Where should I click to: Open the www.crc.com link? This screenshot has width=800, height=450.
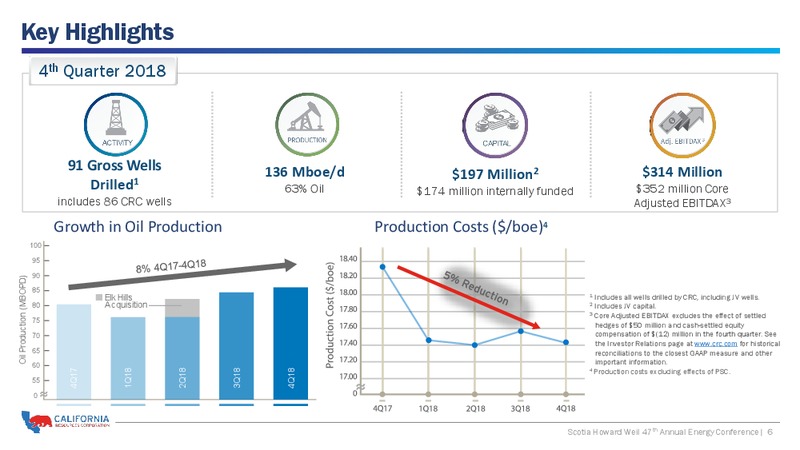[x=715, y=344]
